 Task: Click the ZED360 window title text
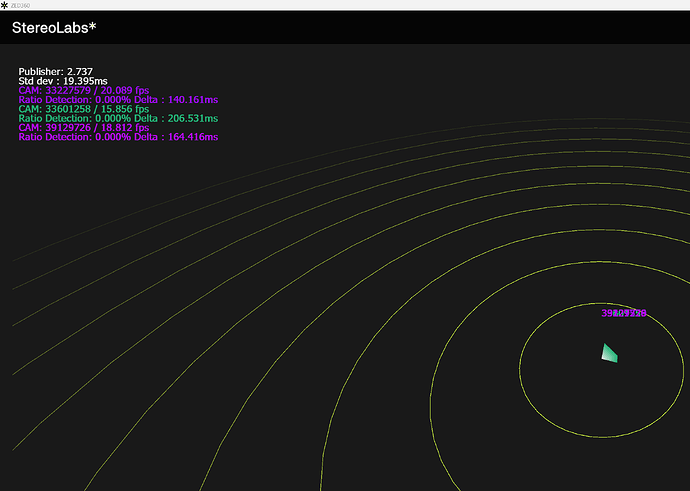20,5
